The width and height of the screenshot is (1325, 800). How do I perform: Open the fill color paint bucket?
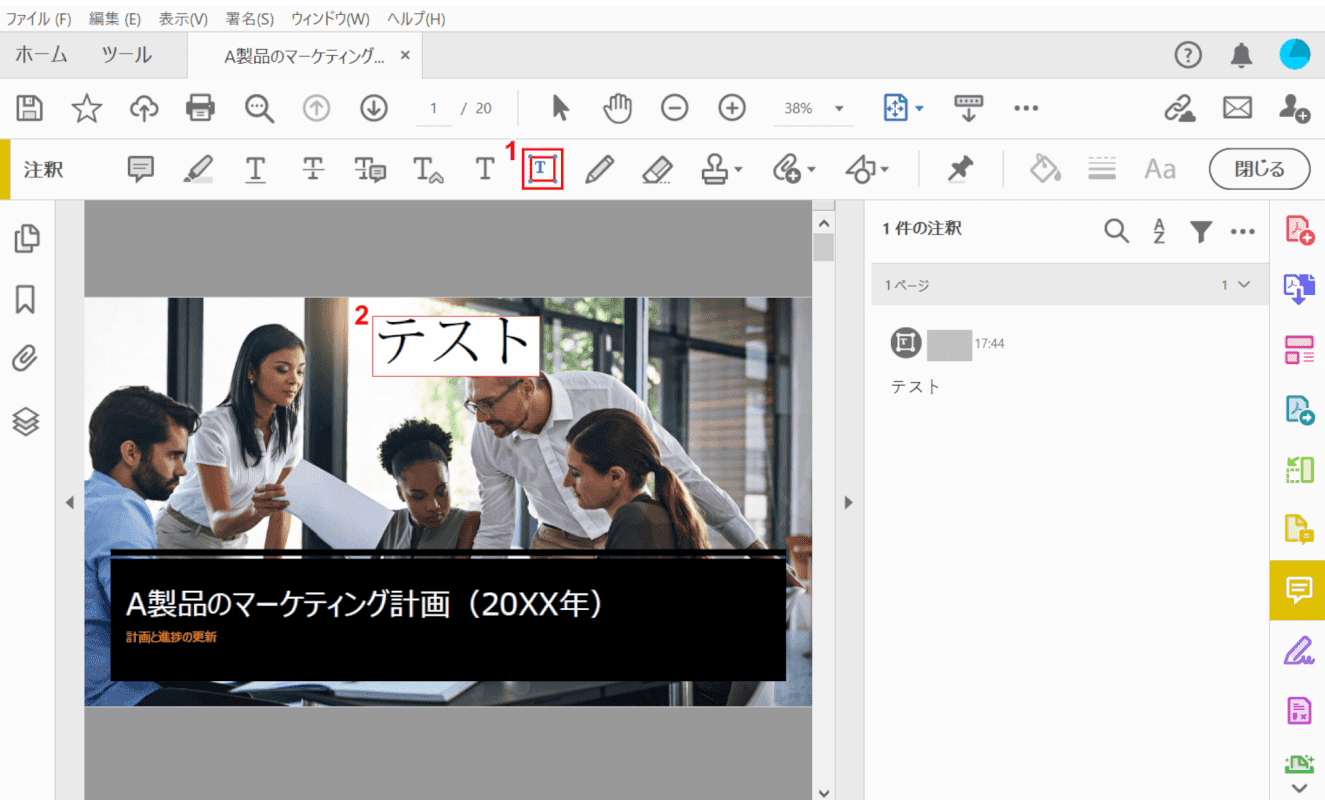(x=1045, y=169)
